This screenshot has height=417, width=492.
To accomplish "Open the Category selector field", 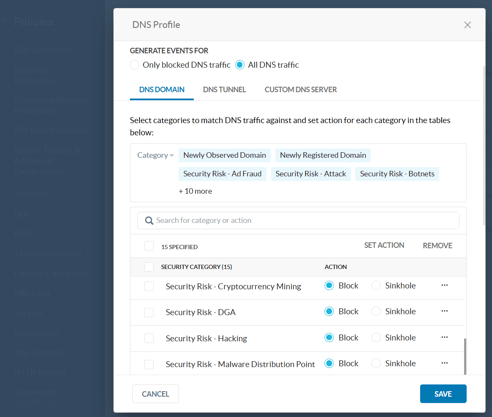I will point(298,173).
